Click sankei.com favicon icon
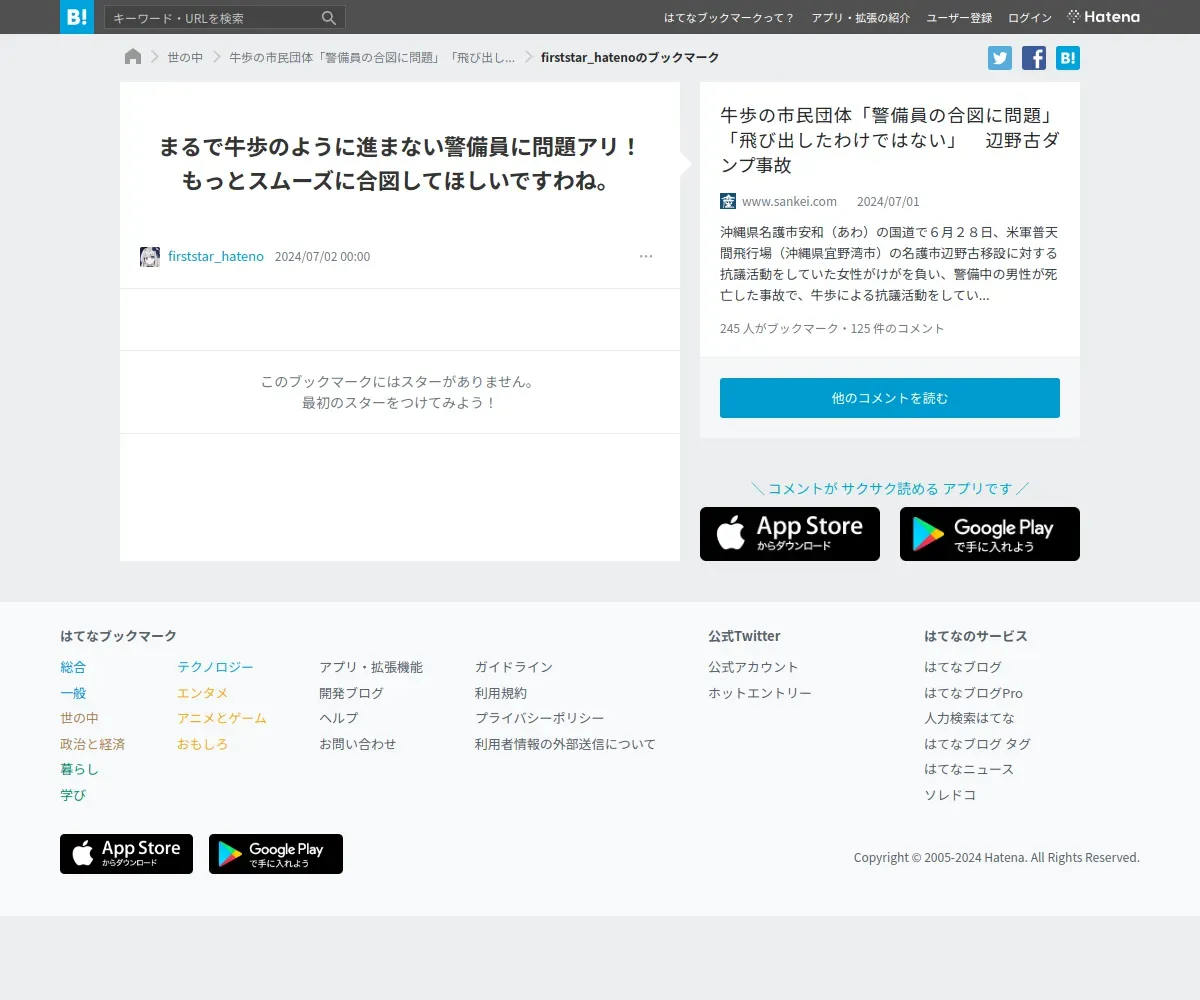Screen dimensions: 1200x1000 click(x=728, y=201)
